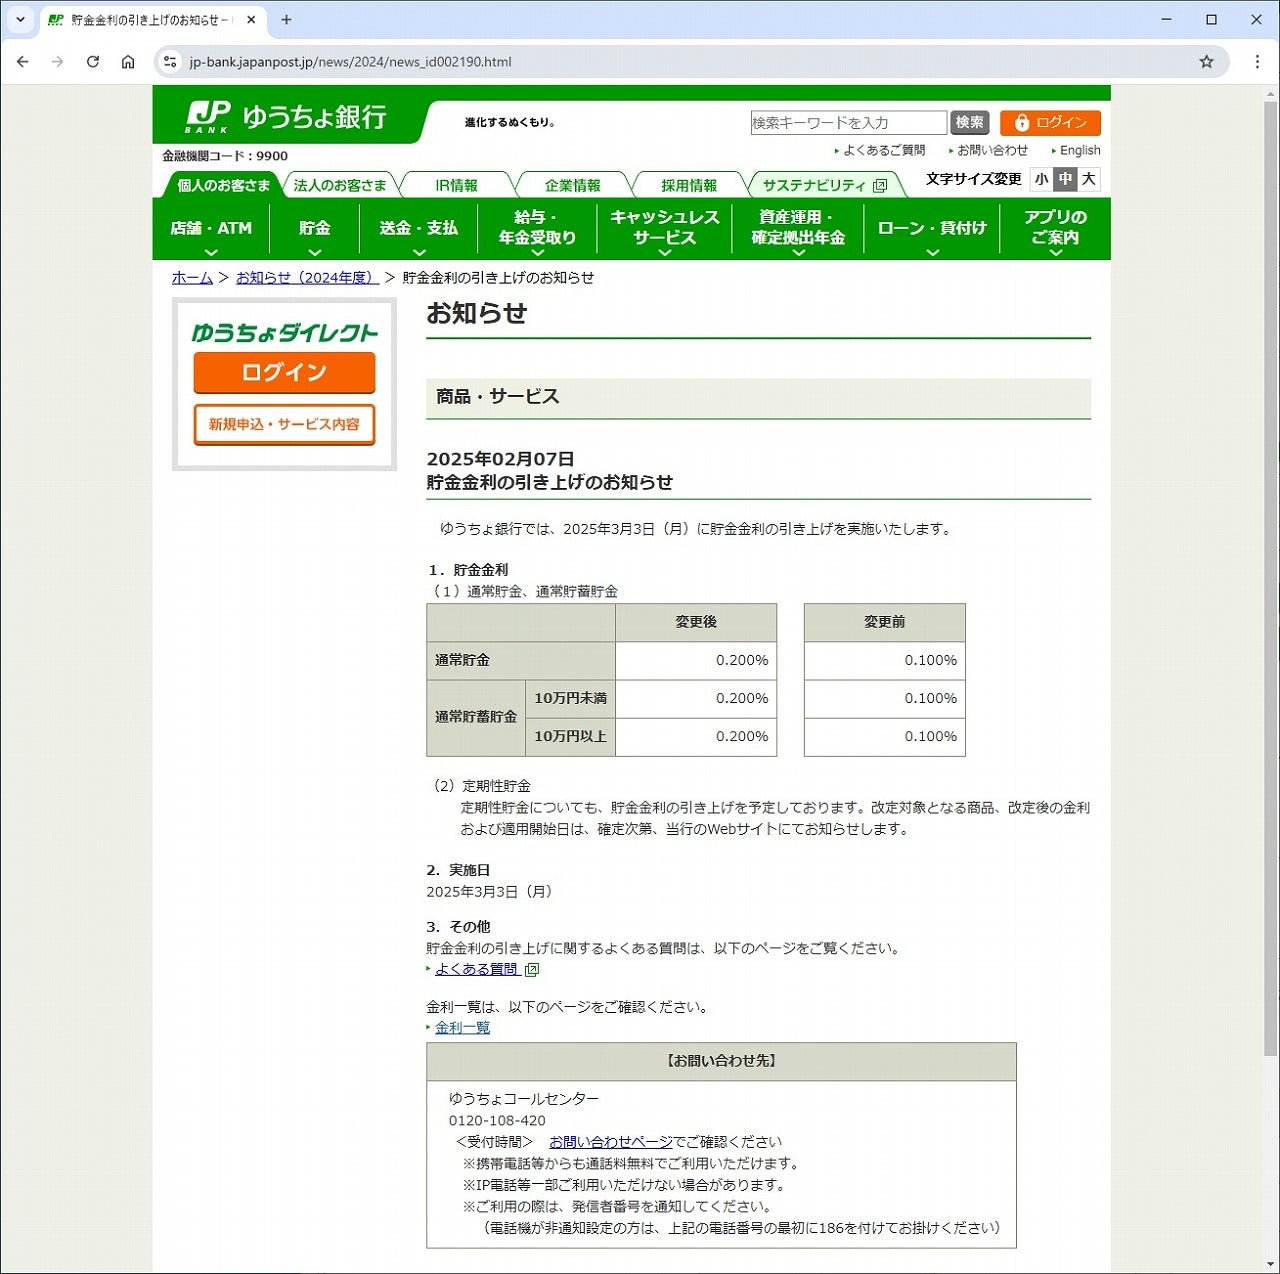Set font size to 中 (medium)
This screenshot has height=1274, width=1280.
click(1065, 179)
